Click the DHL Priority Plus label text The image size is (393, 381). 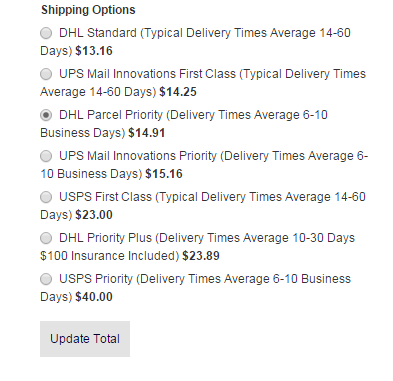tap(105, 238)
